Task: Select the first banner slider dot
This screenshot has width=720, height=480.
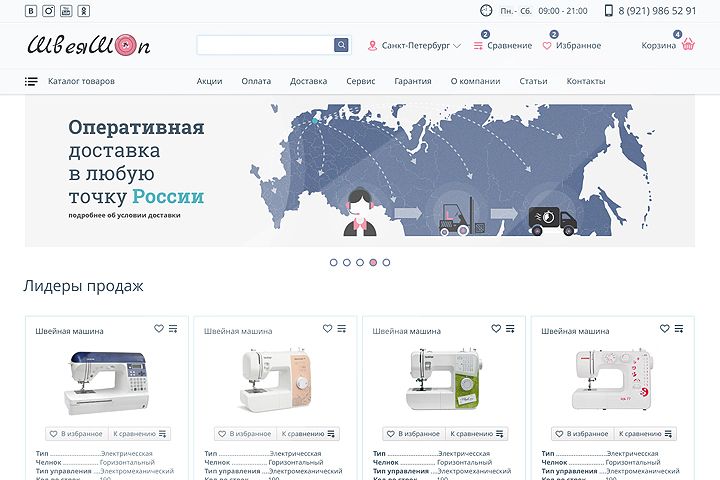Action: [x=334, y=262]
